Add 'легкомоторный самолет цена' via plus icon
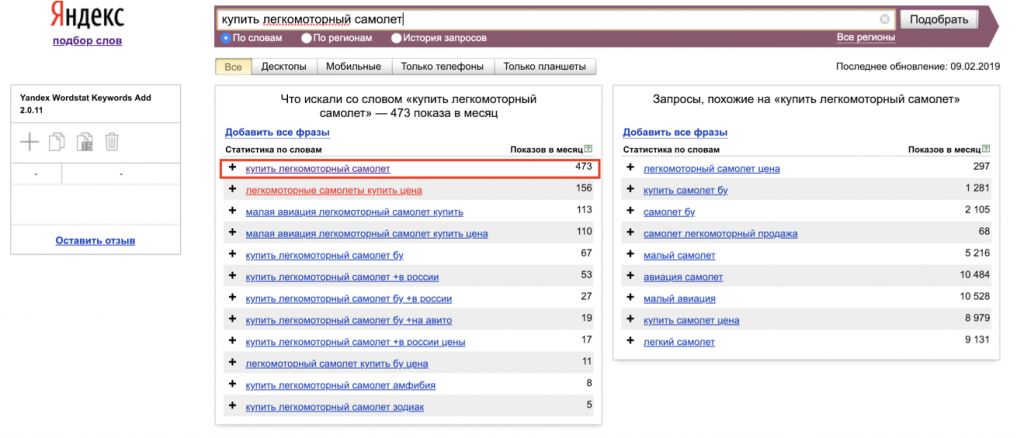 click(x=630, y=168)
